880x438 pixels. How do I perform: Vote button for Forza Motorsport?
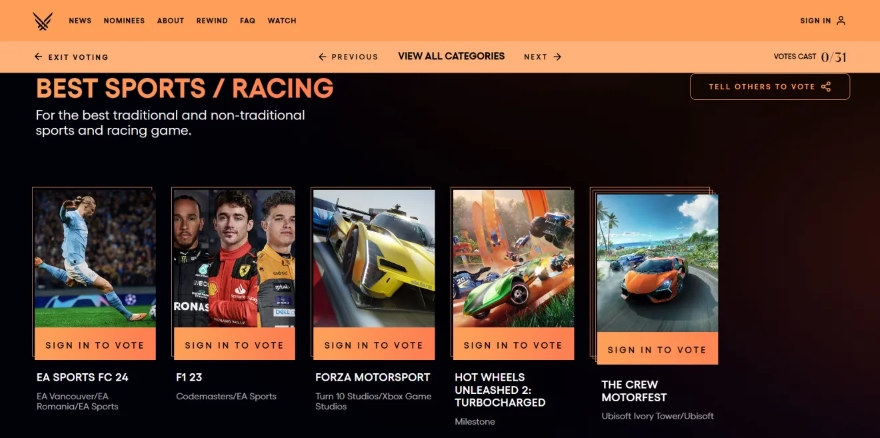[x=374, y=344]
